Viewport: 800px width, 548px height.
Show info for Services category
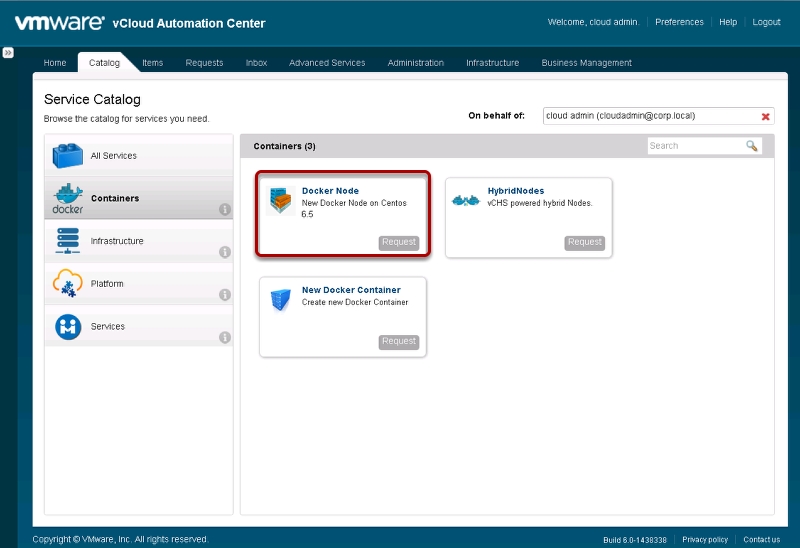coord(224,337)
